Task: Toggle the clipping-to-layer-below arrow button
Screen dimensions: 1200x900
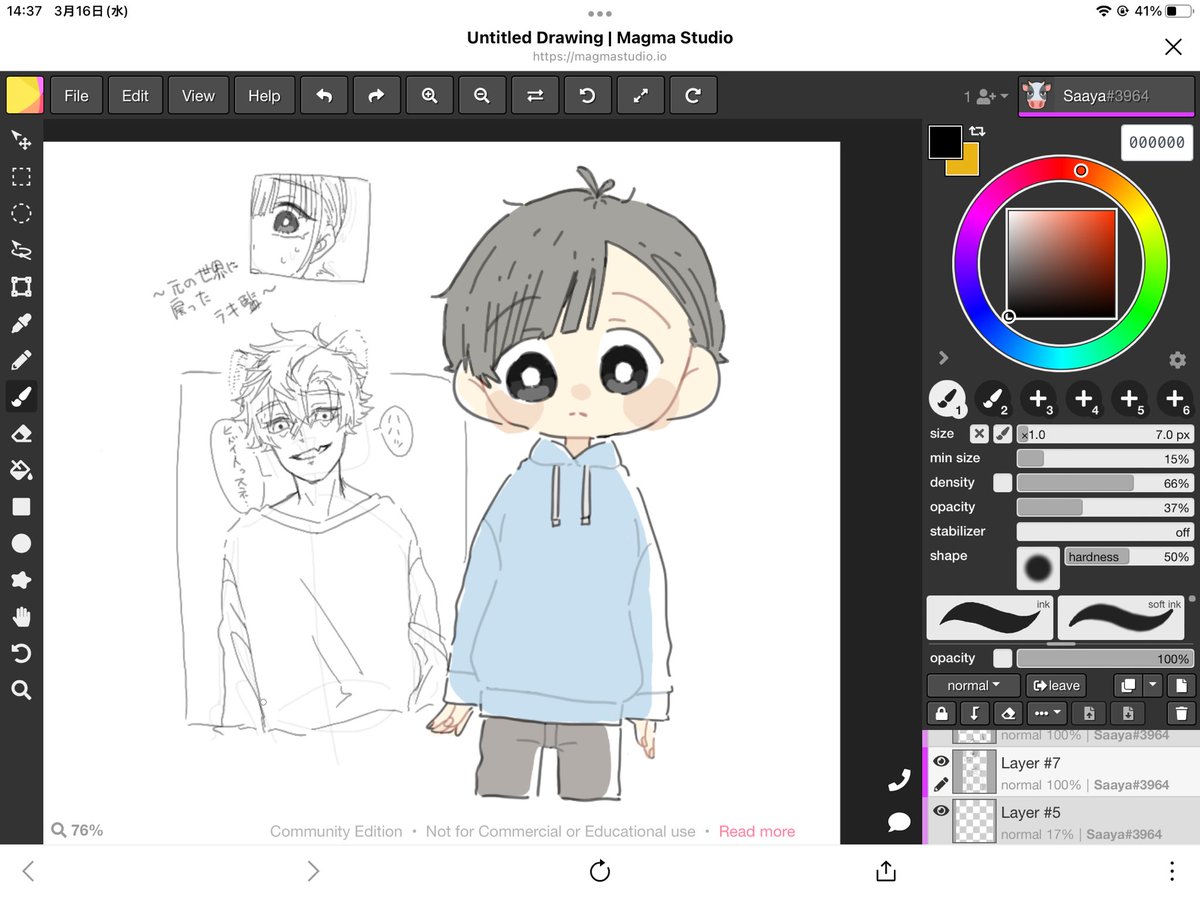Action: pos(974,713)
